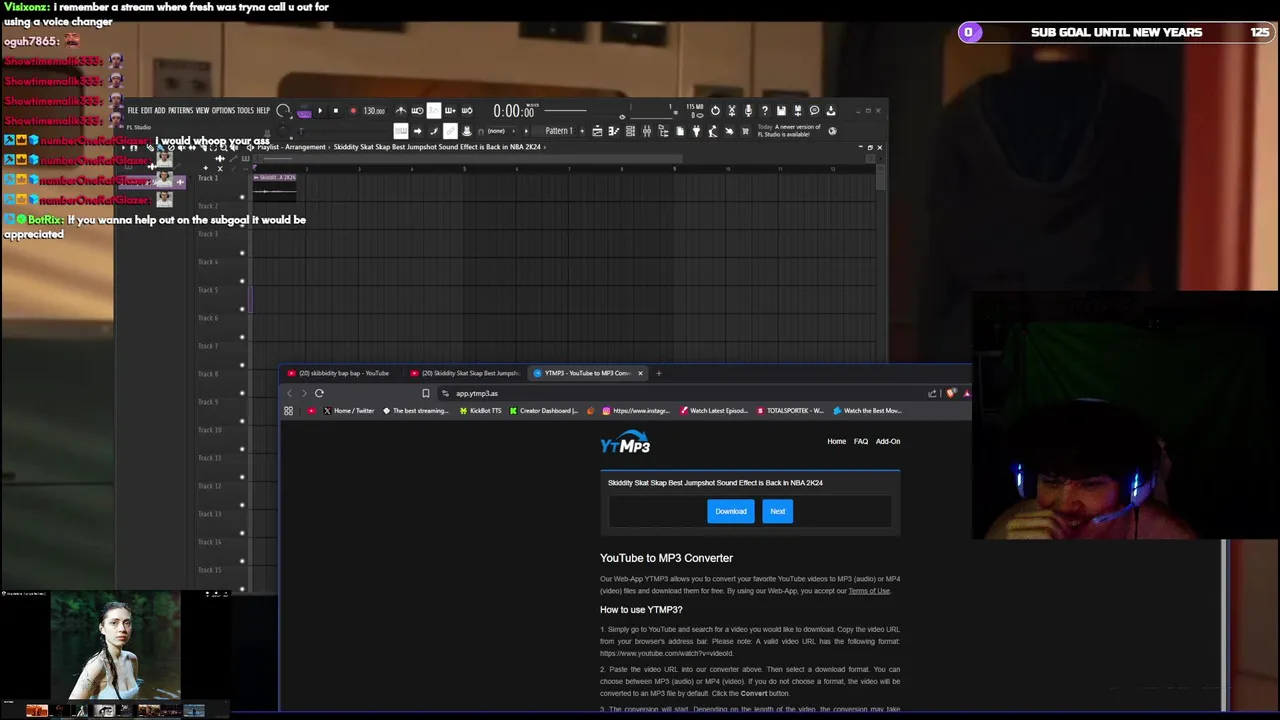Reload the YTMP3 page
The height and width of the screenshot is (720, 1280).
coord(319,393)
